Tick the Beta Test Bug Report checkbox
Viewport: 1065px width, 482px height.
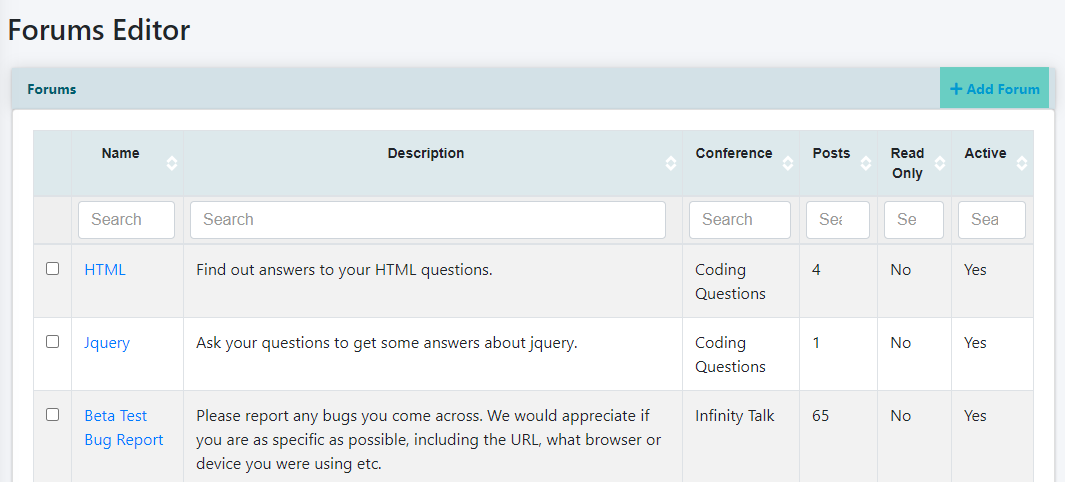pyautogui.click(x=53, y=415)
